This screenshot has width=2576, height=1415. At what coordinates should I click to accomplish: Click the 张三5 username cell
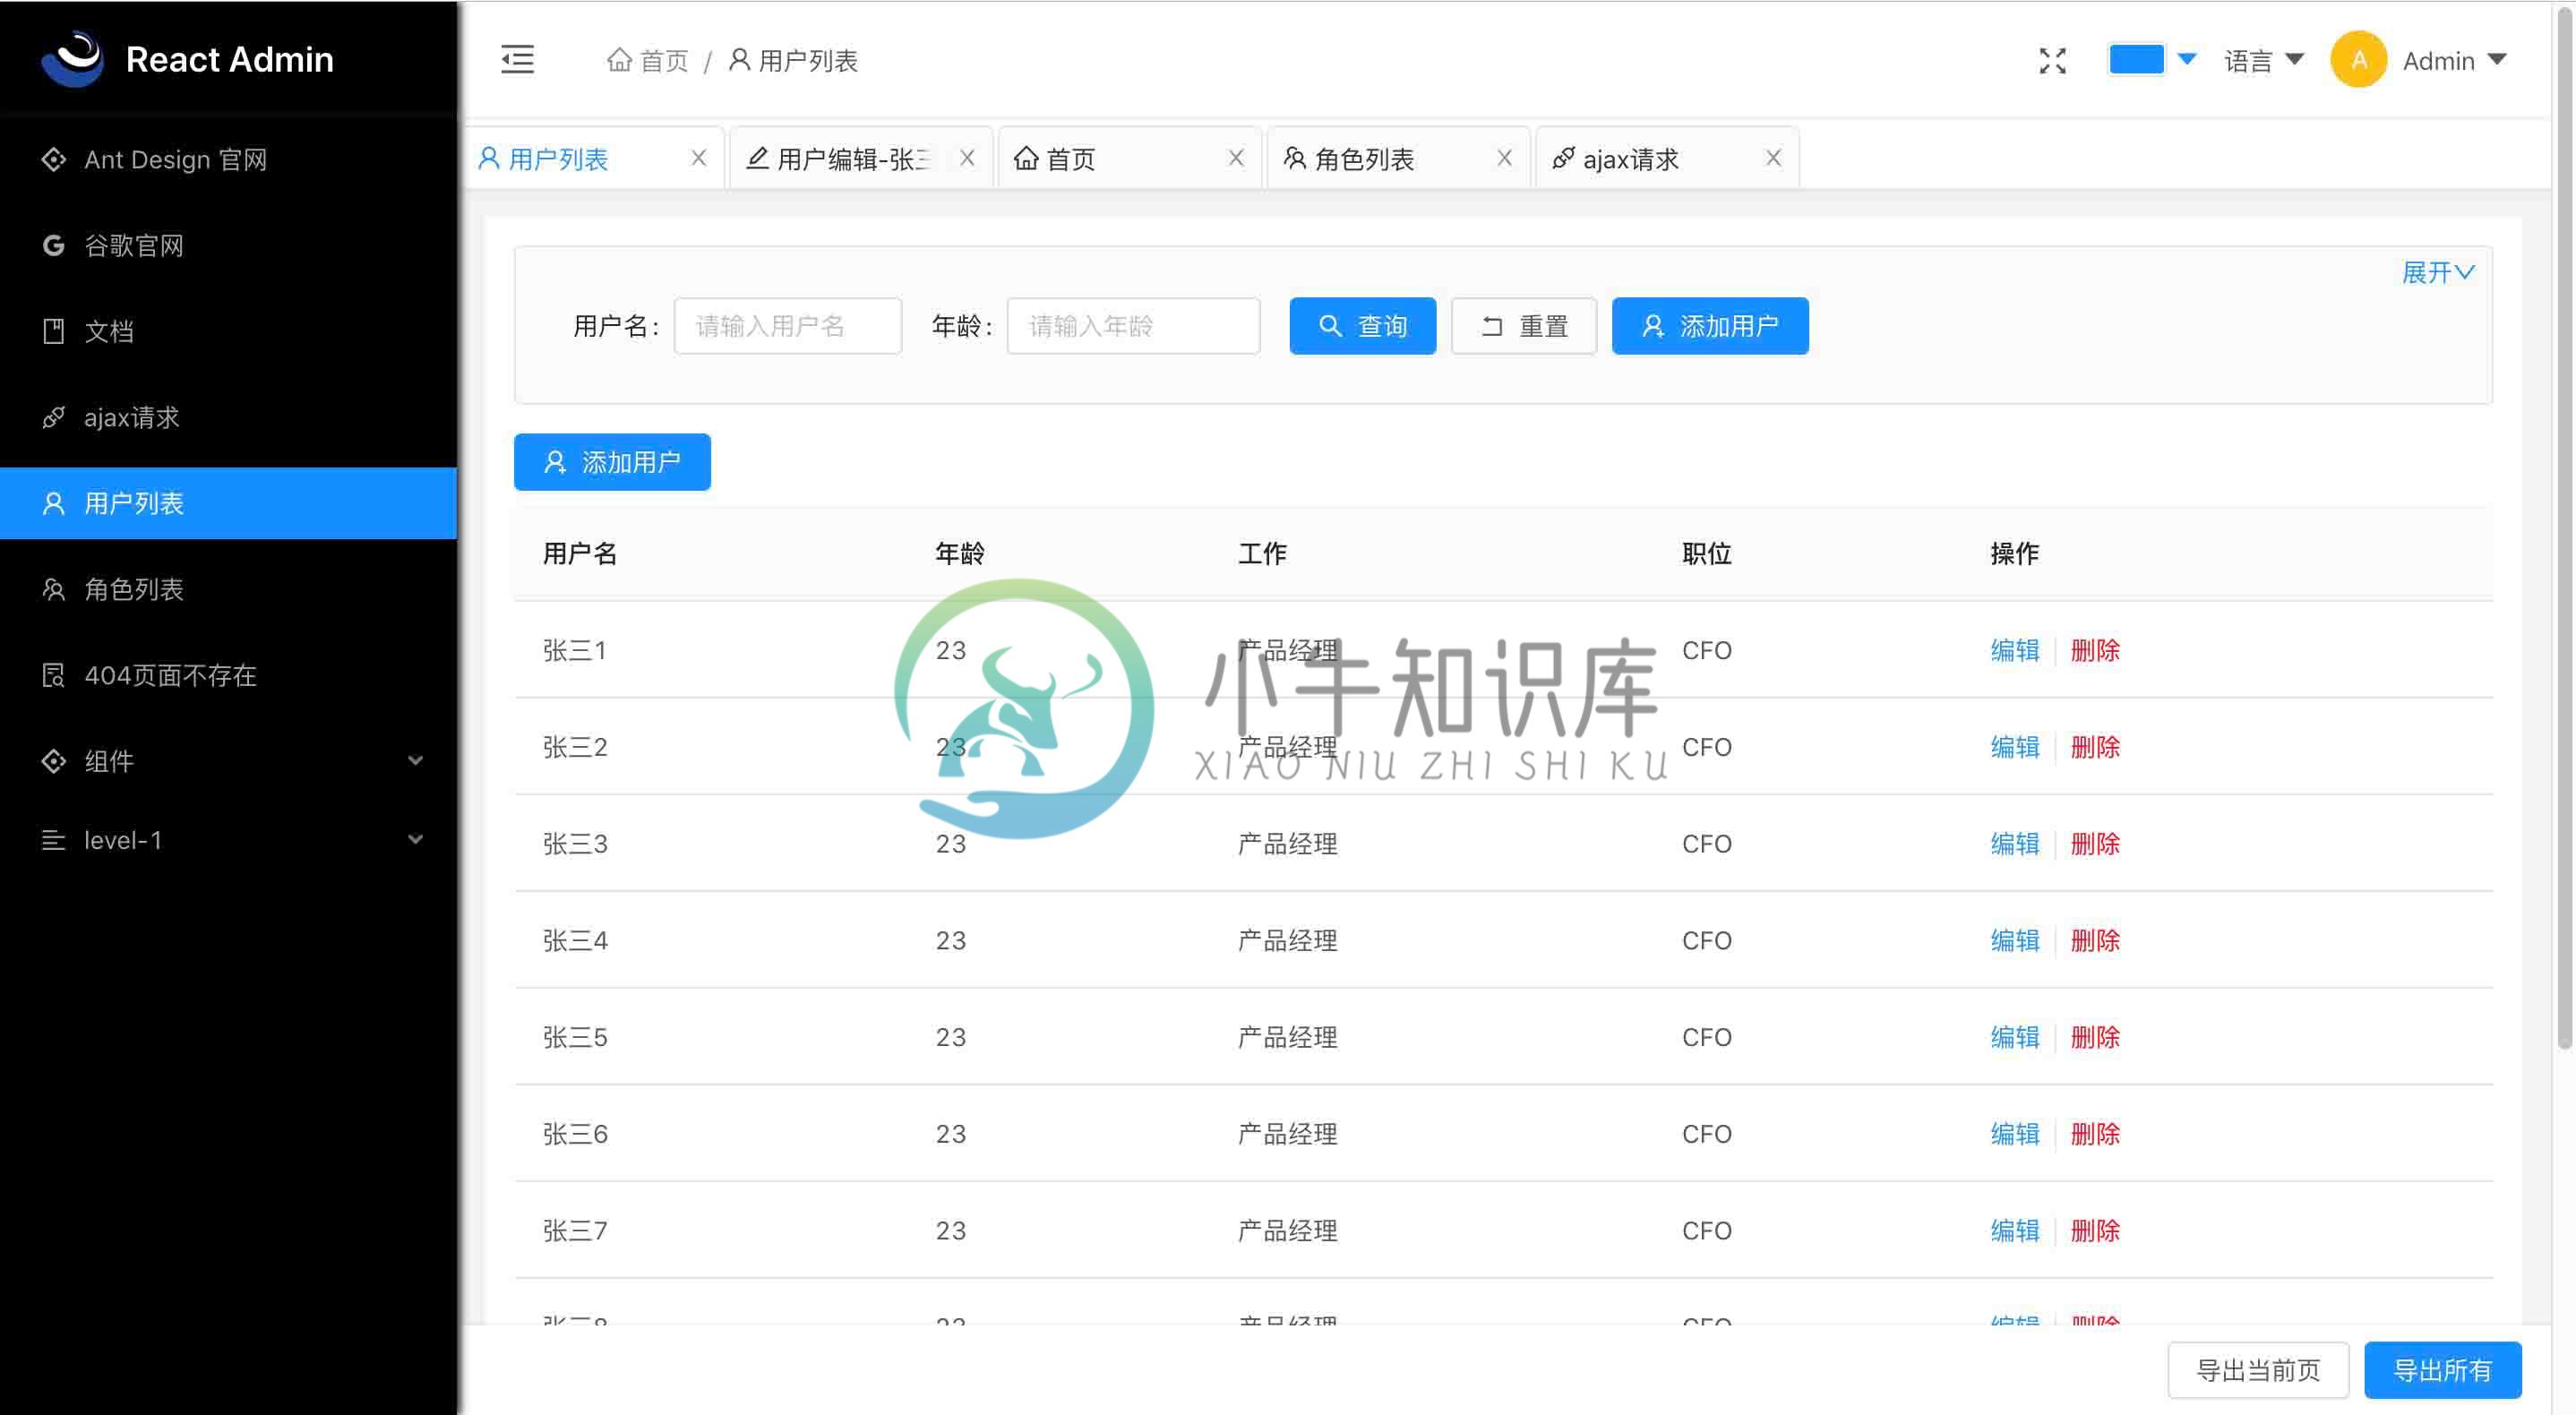coord(575,1038)
